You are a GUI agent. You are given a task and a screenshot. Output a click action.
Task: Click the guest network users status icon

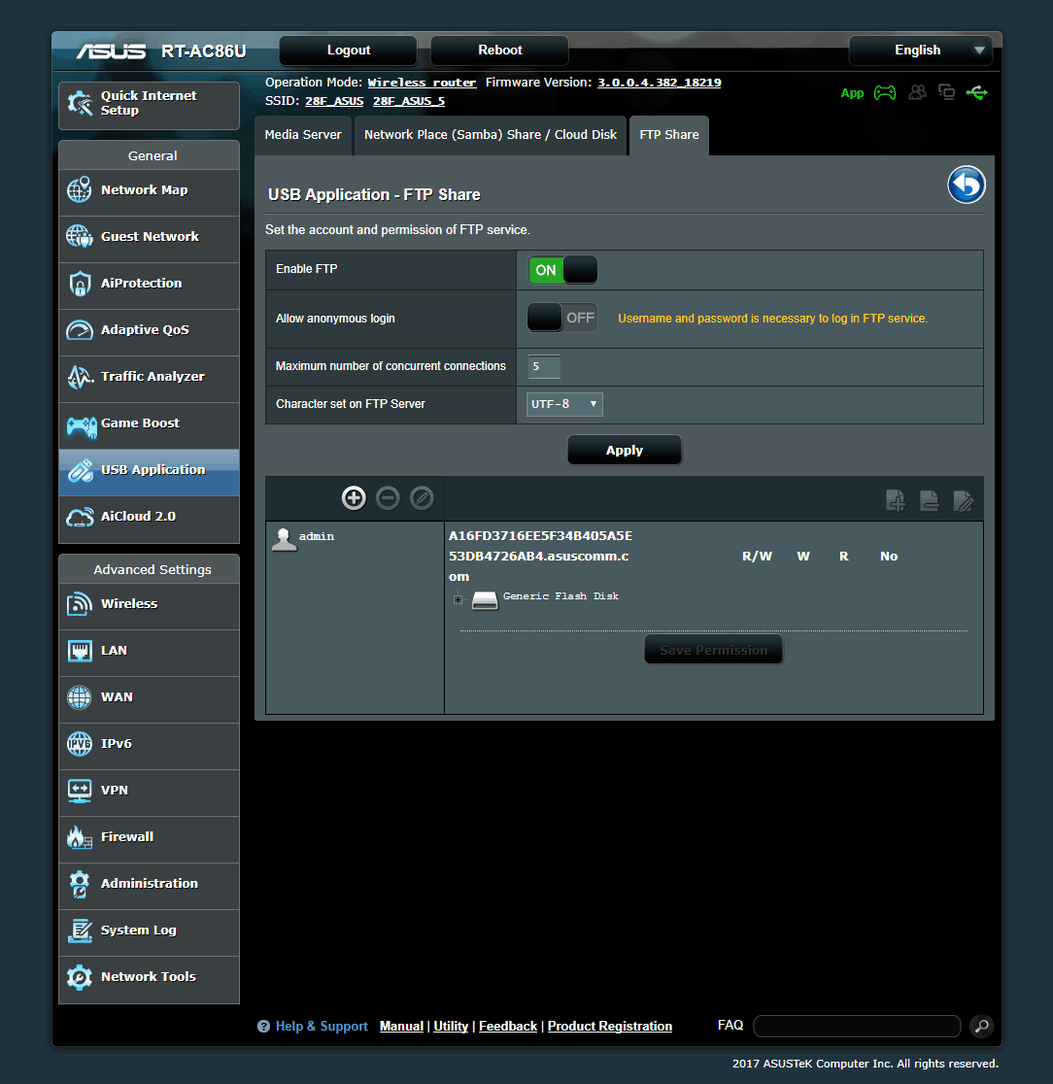click(917, 92)
